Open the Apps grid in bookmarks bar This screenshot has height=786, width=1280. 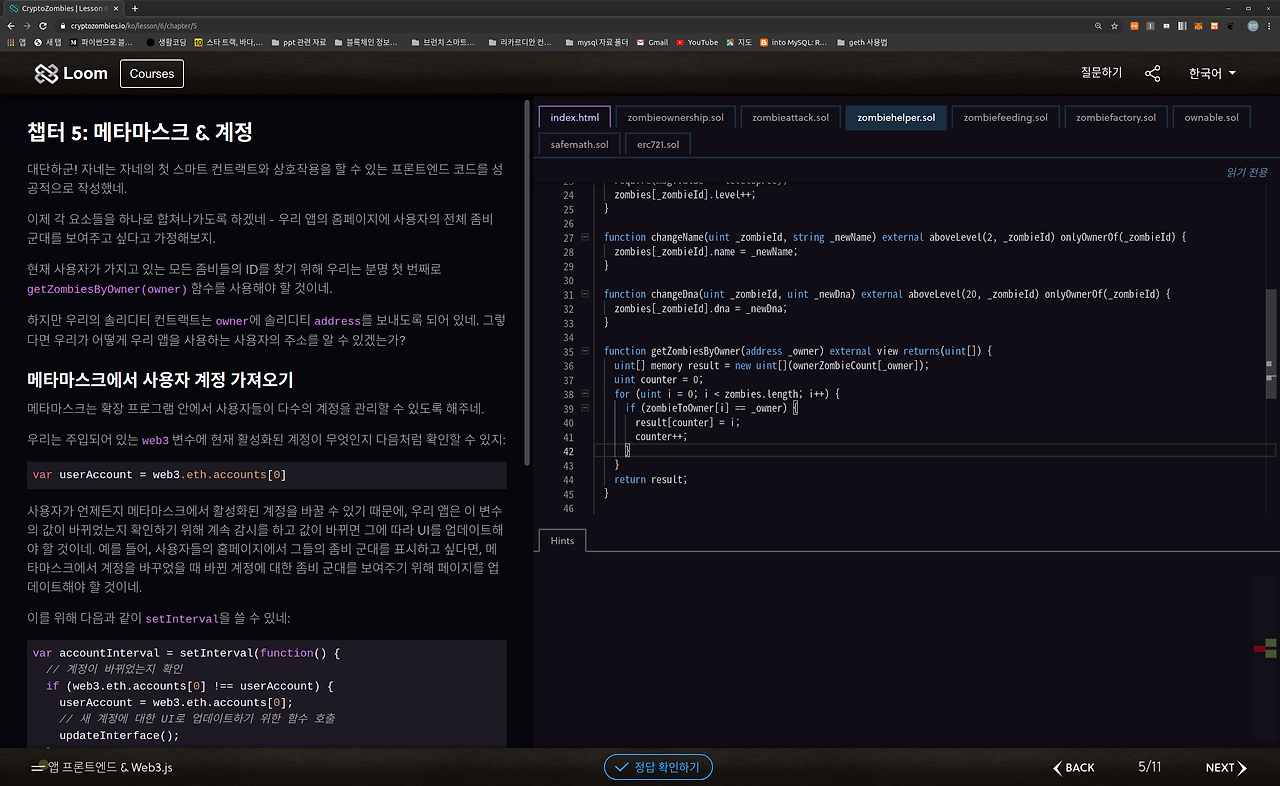pyautogui.click(x=15, y=42)
